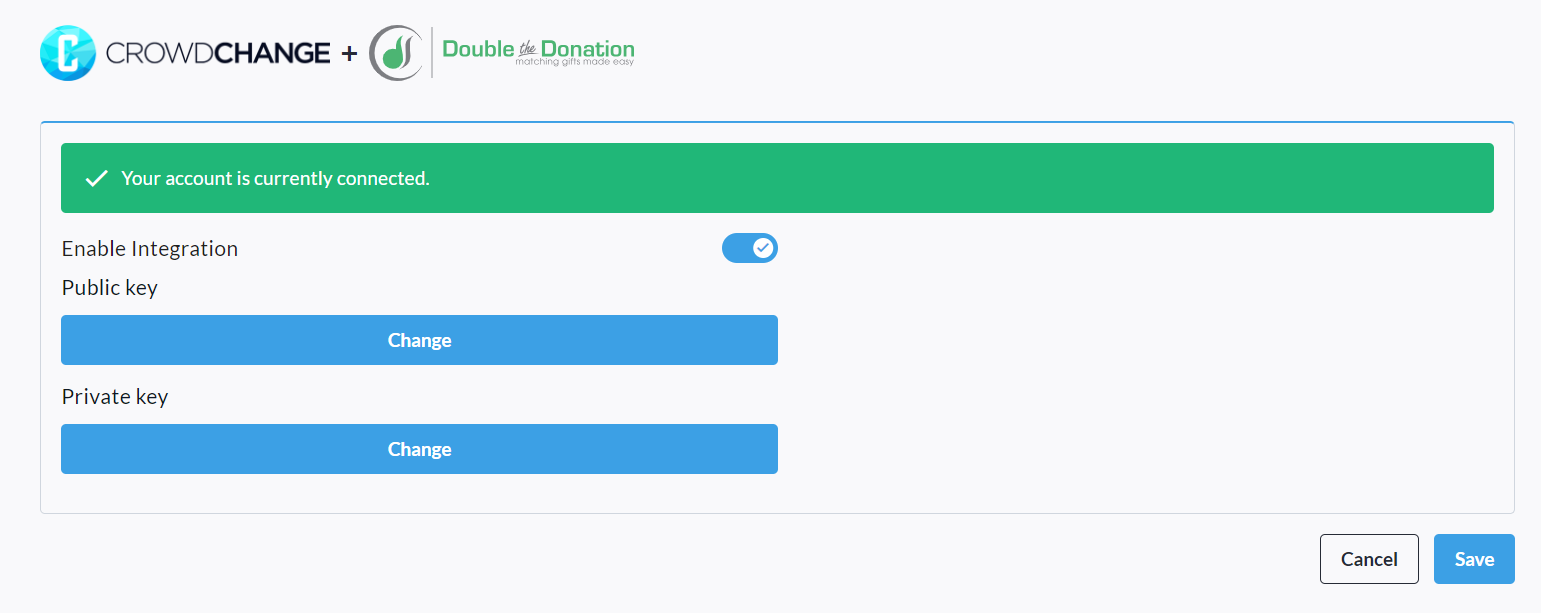Click the green Double the Donation wordmark

(538, 46)
